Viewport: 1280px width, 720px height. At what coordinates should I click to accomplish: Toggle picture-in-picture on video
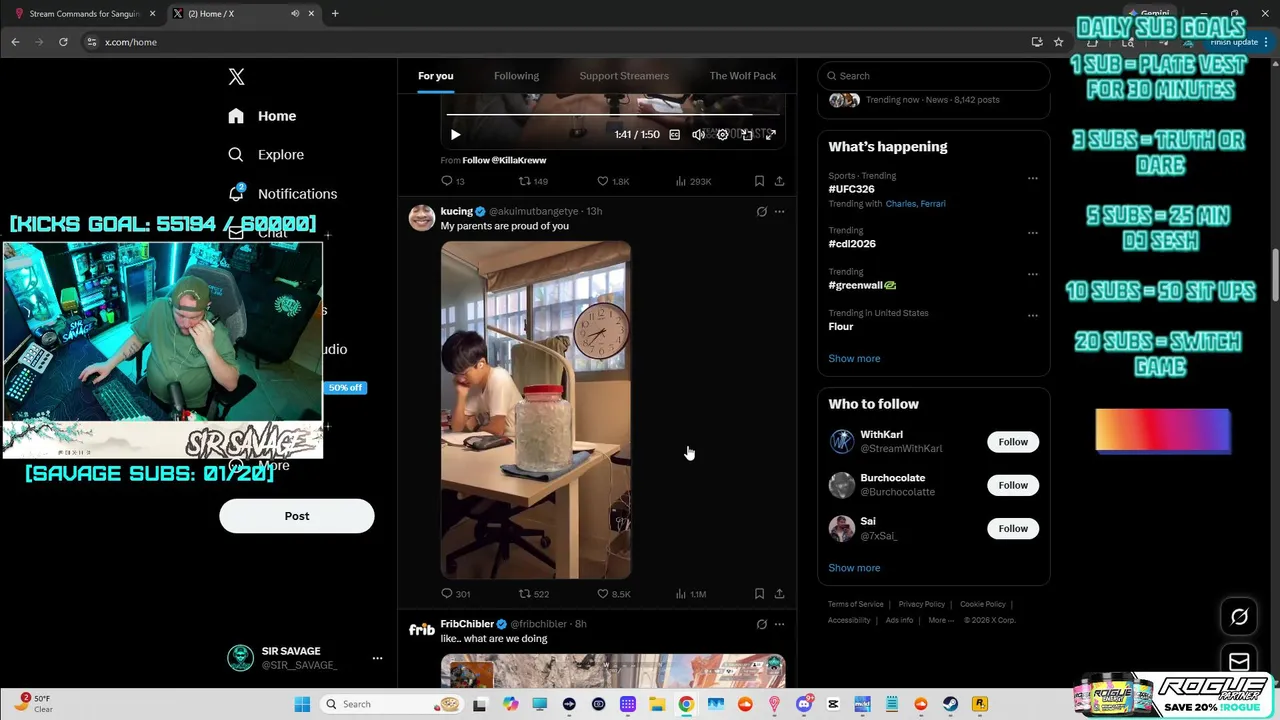click(746, 135)
